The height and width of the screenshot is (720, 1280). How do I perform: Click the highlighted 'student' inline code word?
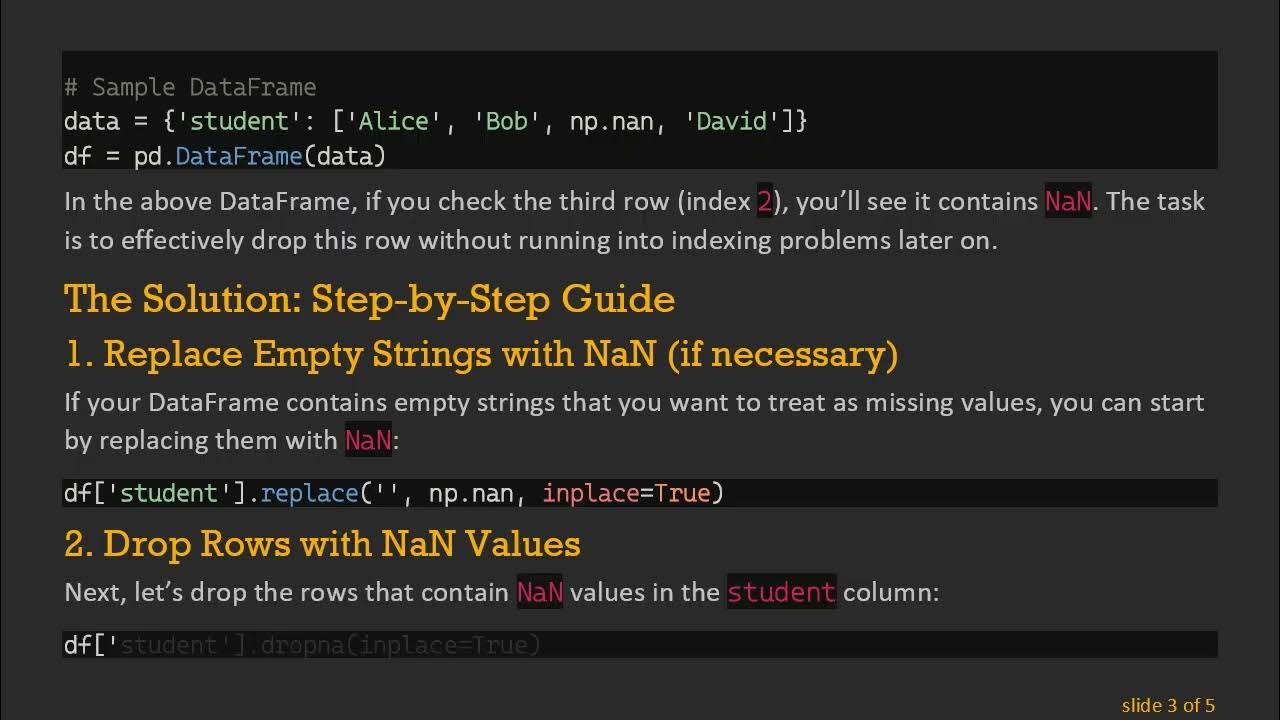coord(781,593)
